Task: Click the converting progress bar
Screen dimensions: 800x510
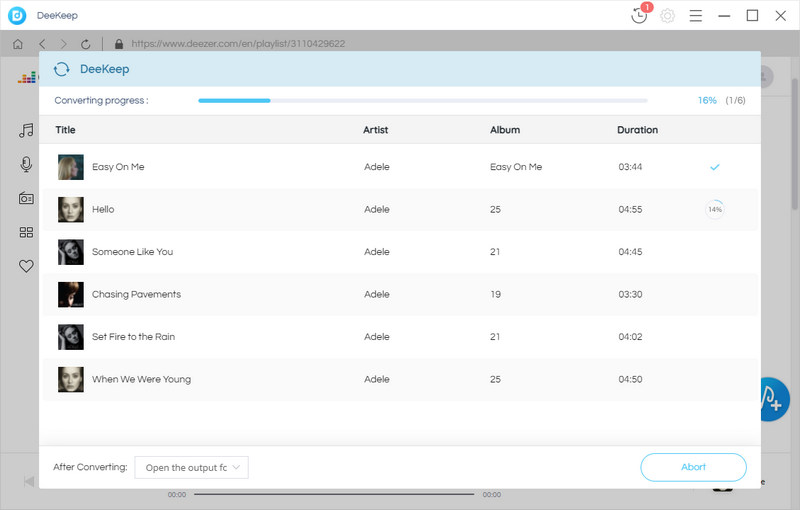Action: 423,100
